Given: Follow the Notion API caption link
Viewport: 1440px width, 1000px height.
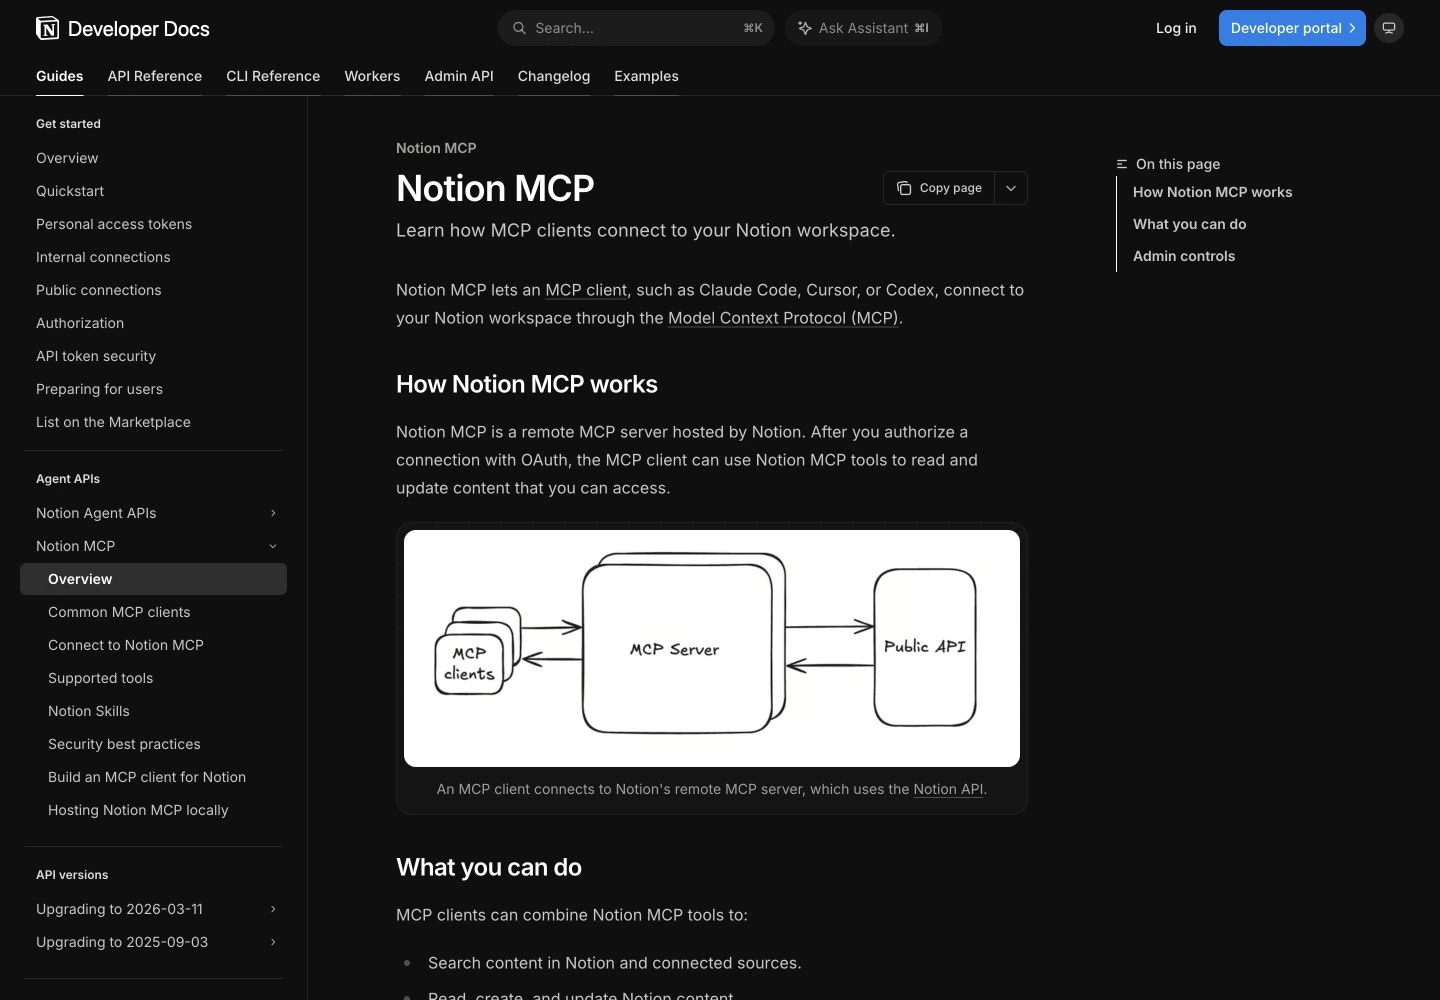Looking at the screenshot, I should pyautogui.click(x=948, y=789).
